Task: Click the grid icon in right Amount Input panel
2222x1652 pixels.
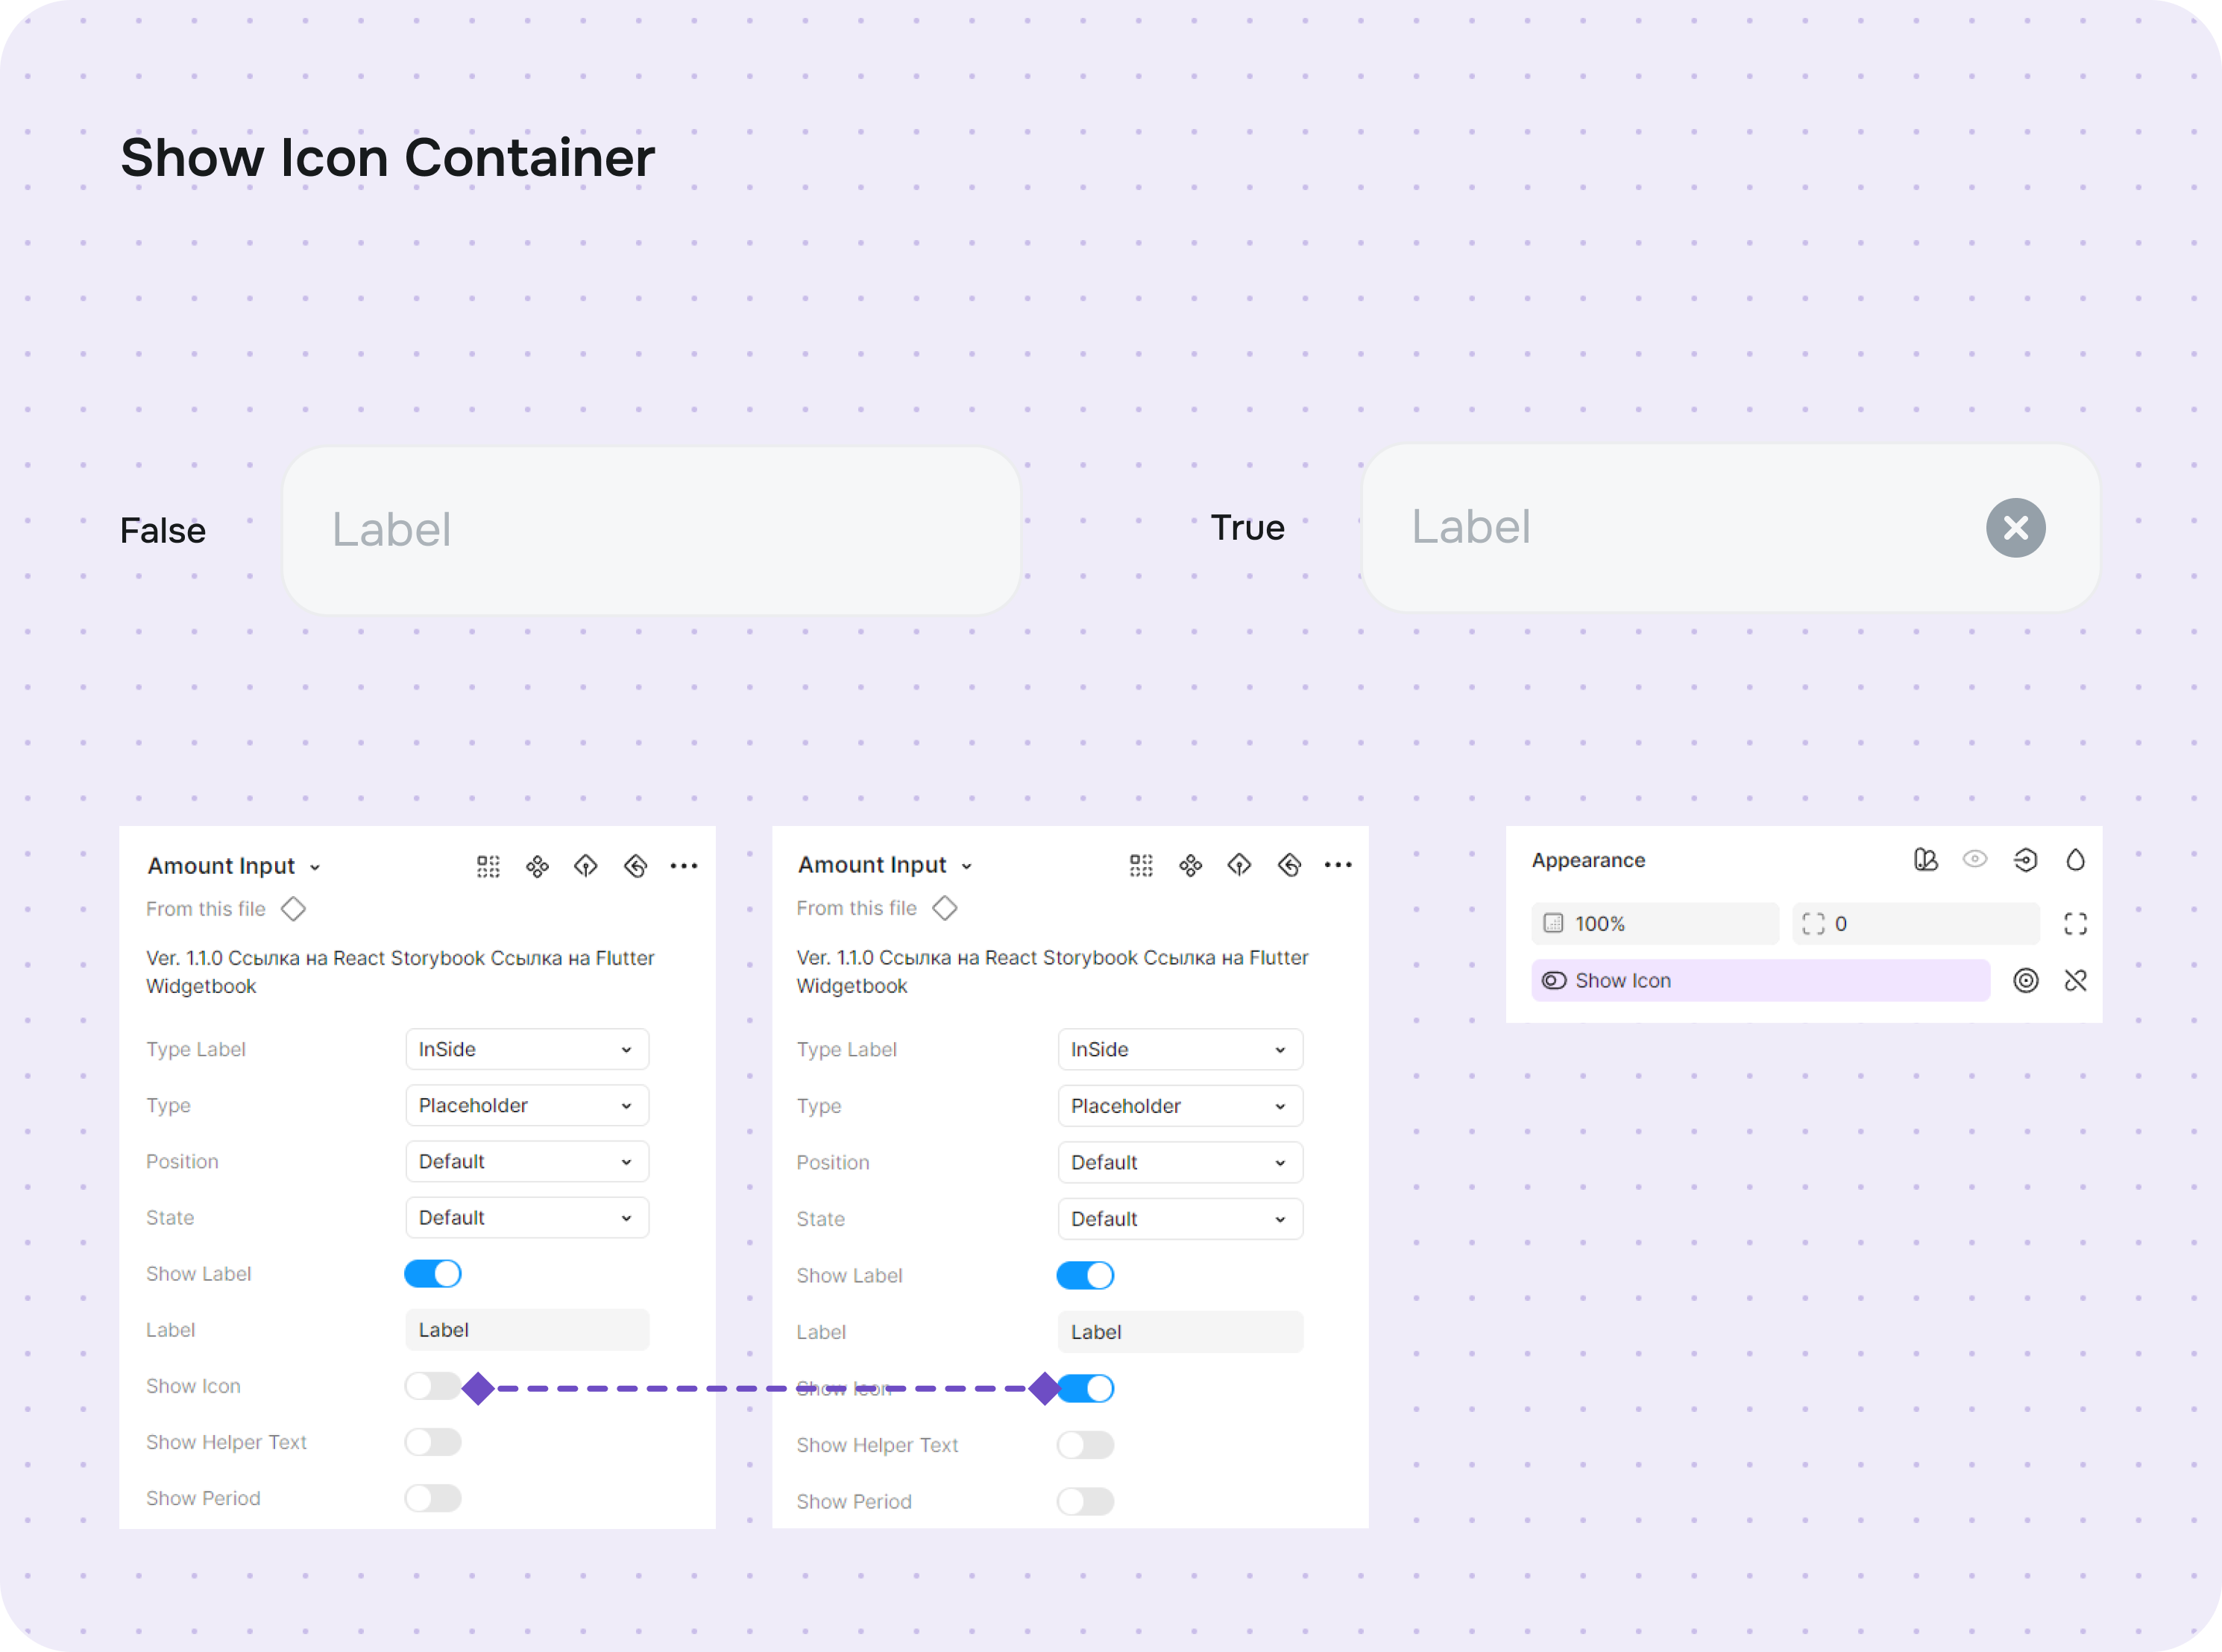Action: pyautogui.click(x=1141, y=865)
